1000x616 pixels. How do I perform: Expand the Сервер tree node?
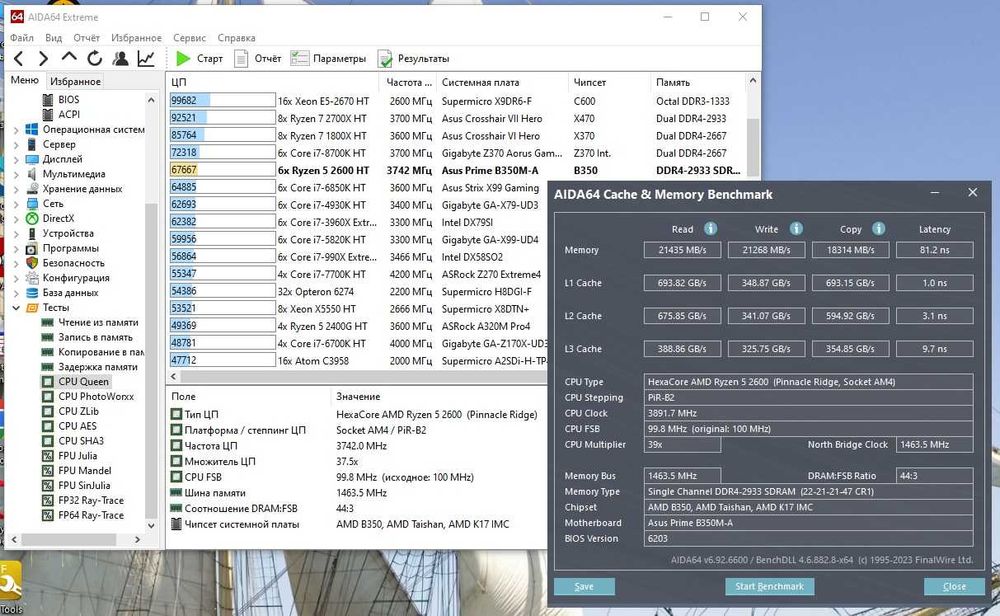[x=16, y=144]
